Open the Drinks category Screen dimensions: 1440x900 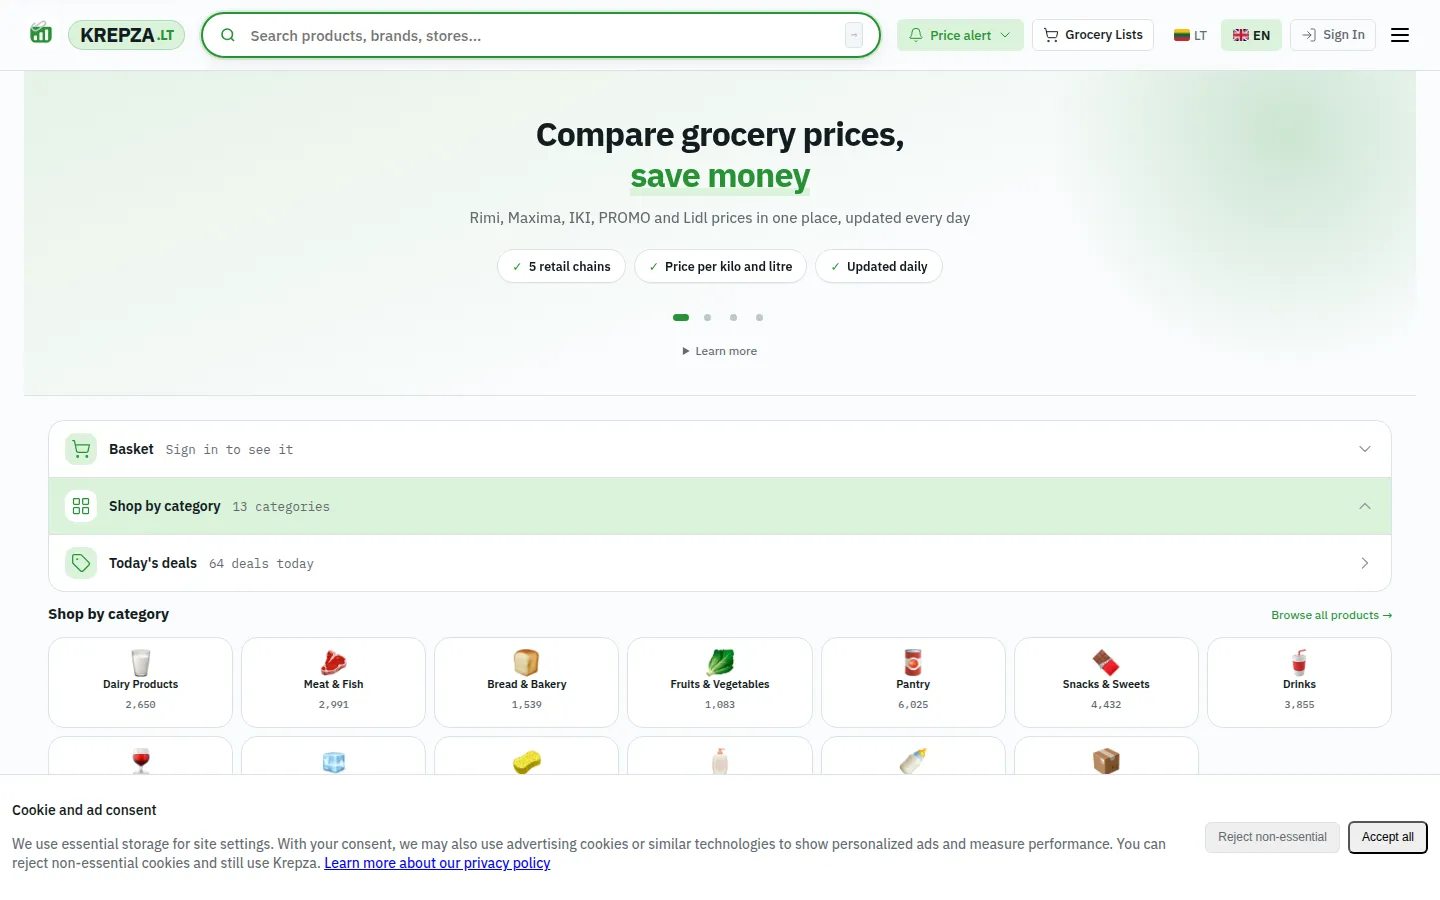1299,682
